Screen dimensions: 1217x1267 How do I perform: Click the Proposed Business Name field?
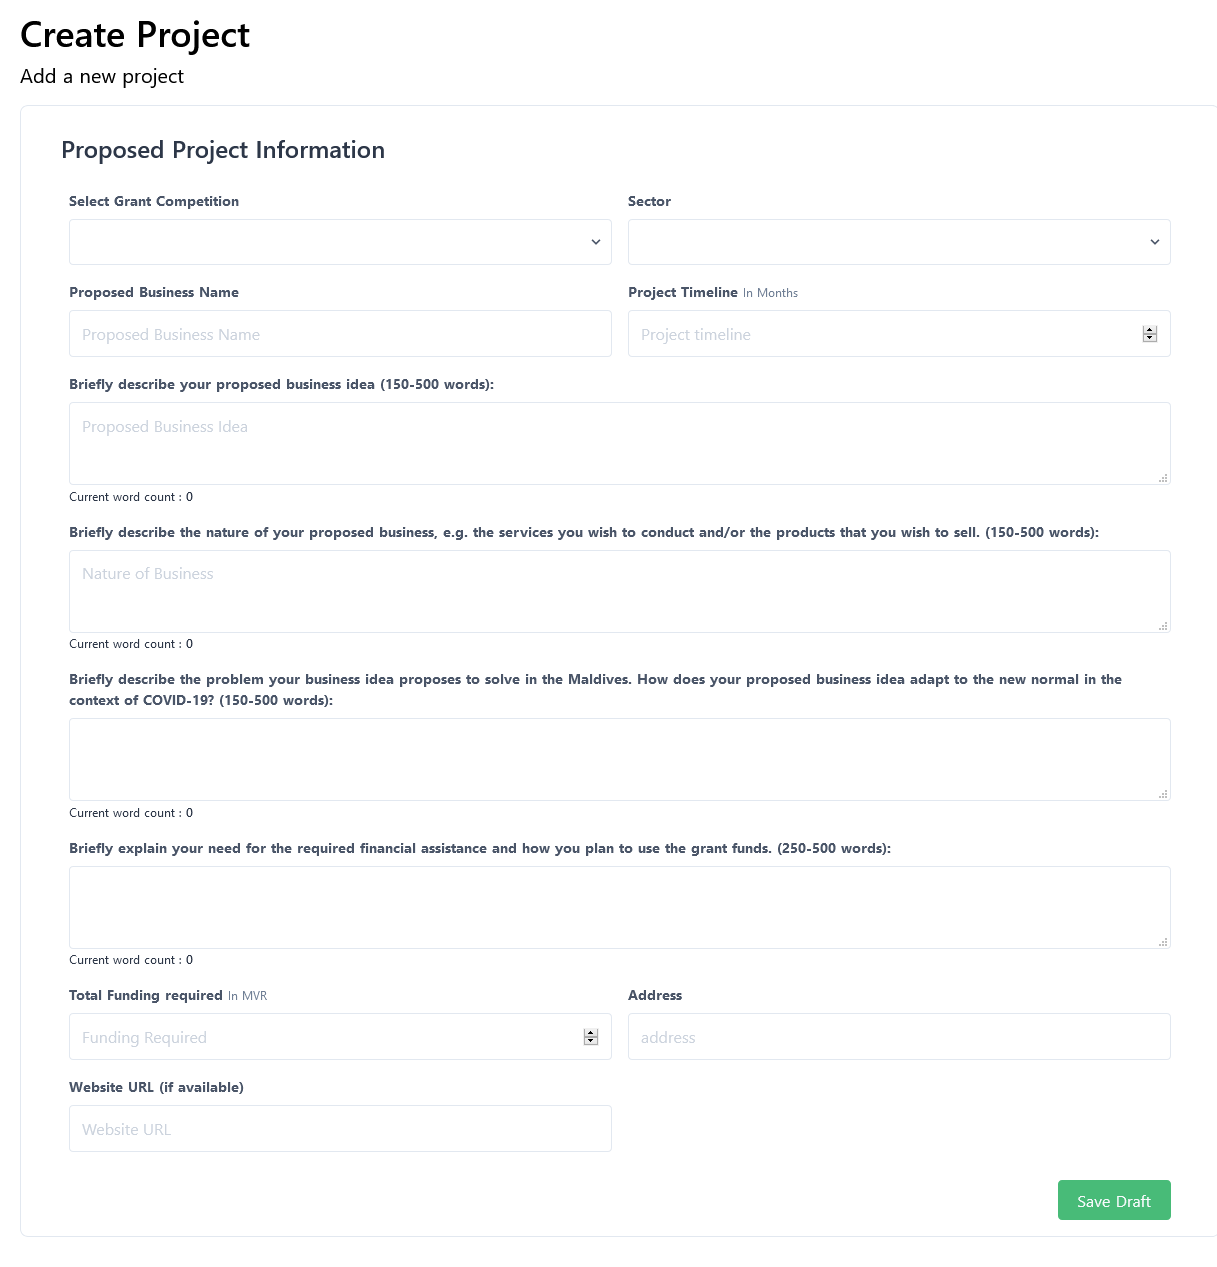click(340, 334)
